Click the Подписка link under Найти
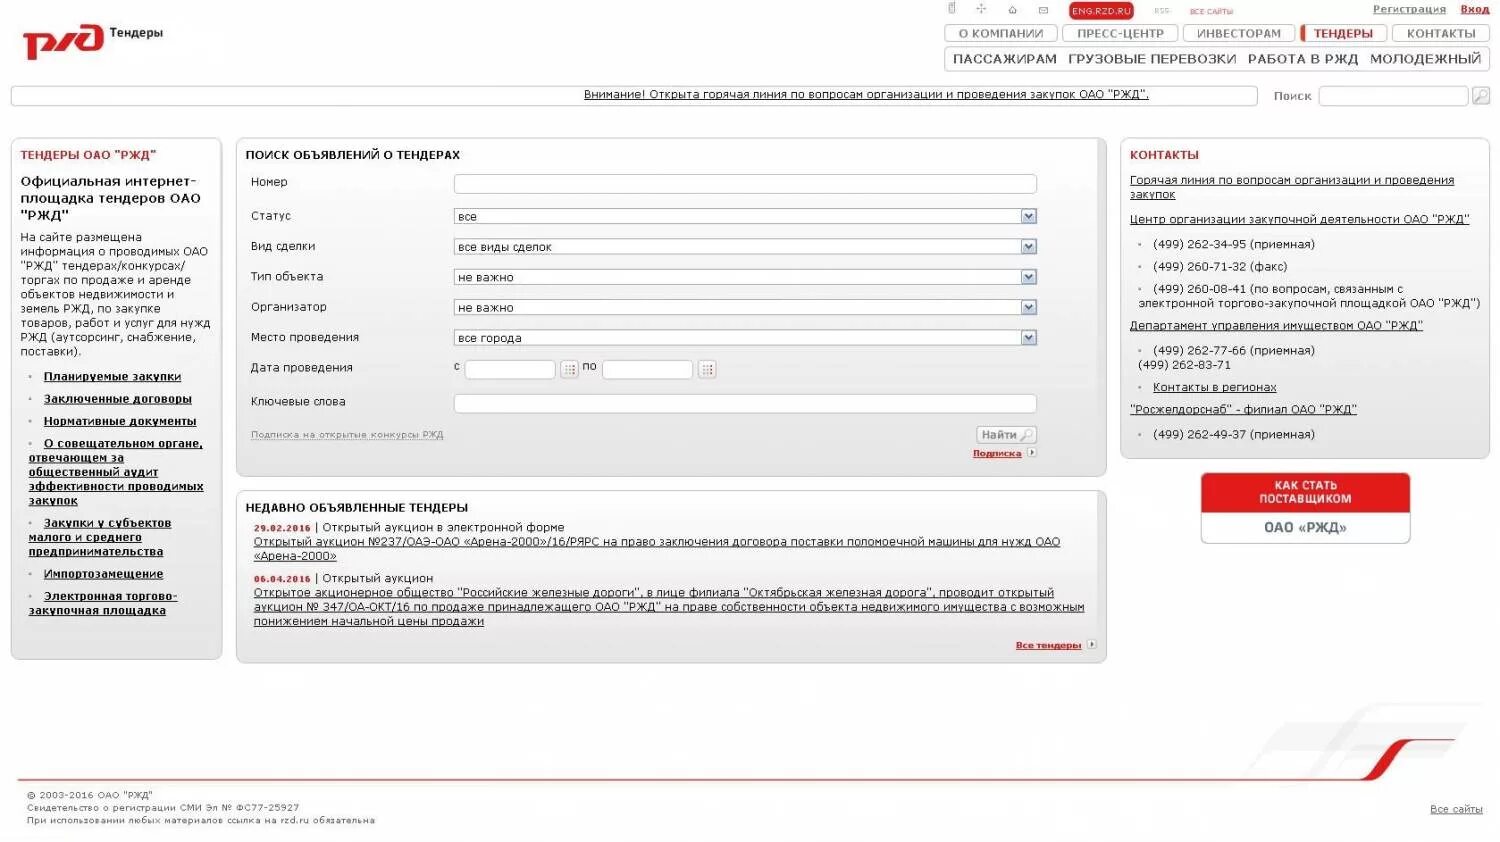This screenshot has width=1500, height=842. click(x=997, y=454)
